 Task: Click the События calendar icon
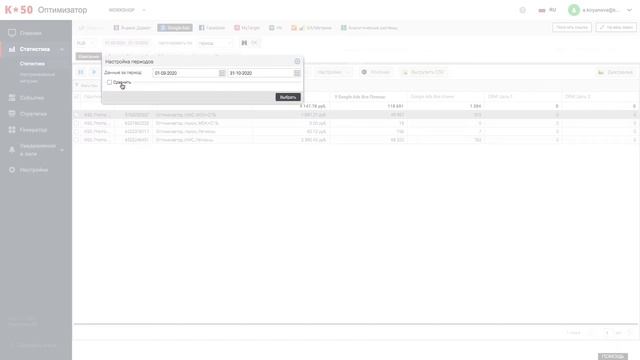pos(12,98)
